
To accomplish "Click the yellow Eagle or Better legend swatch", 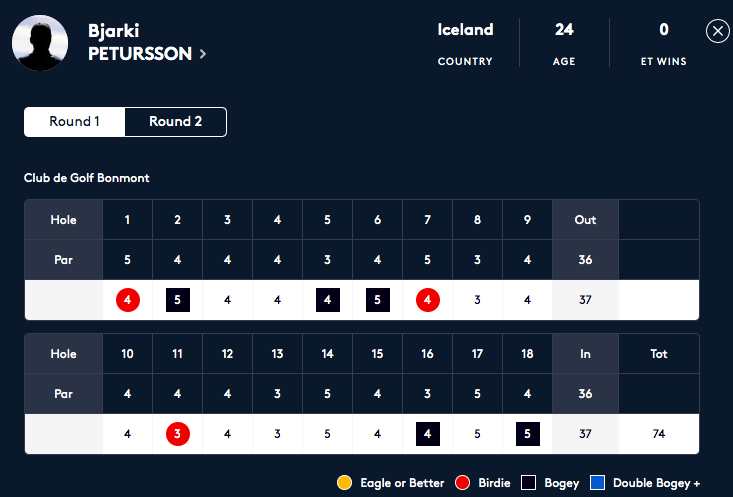I will coord(345,483).
